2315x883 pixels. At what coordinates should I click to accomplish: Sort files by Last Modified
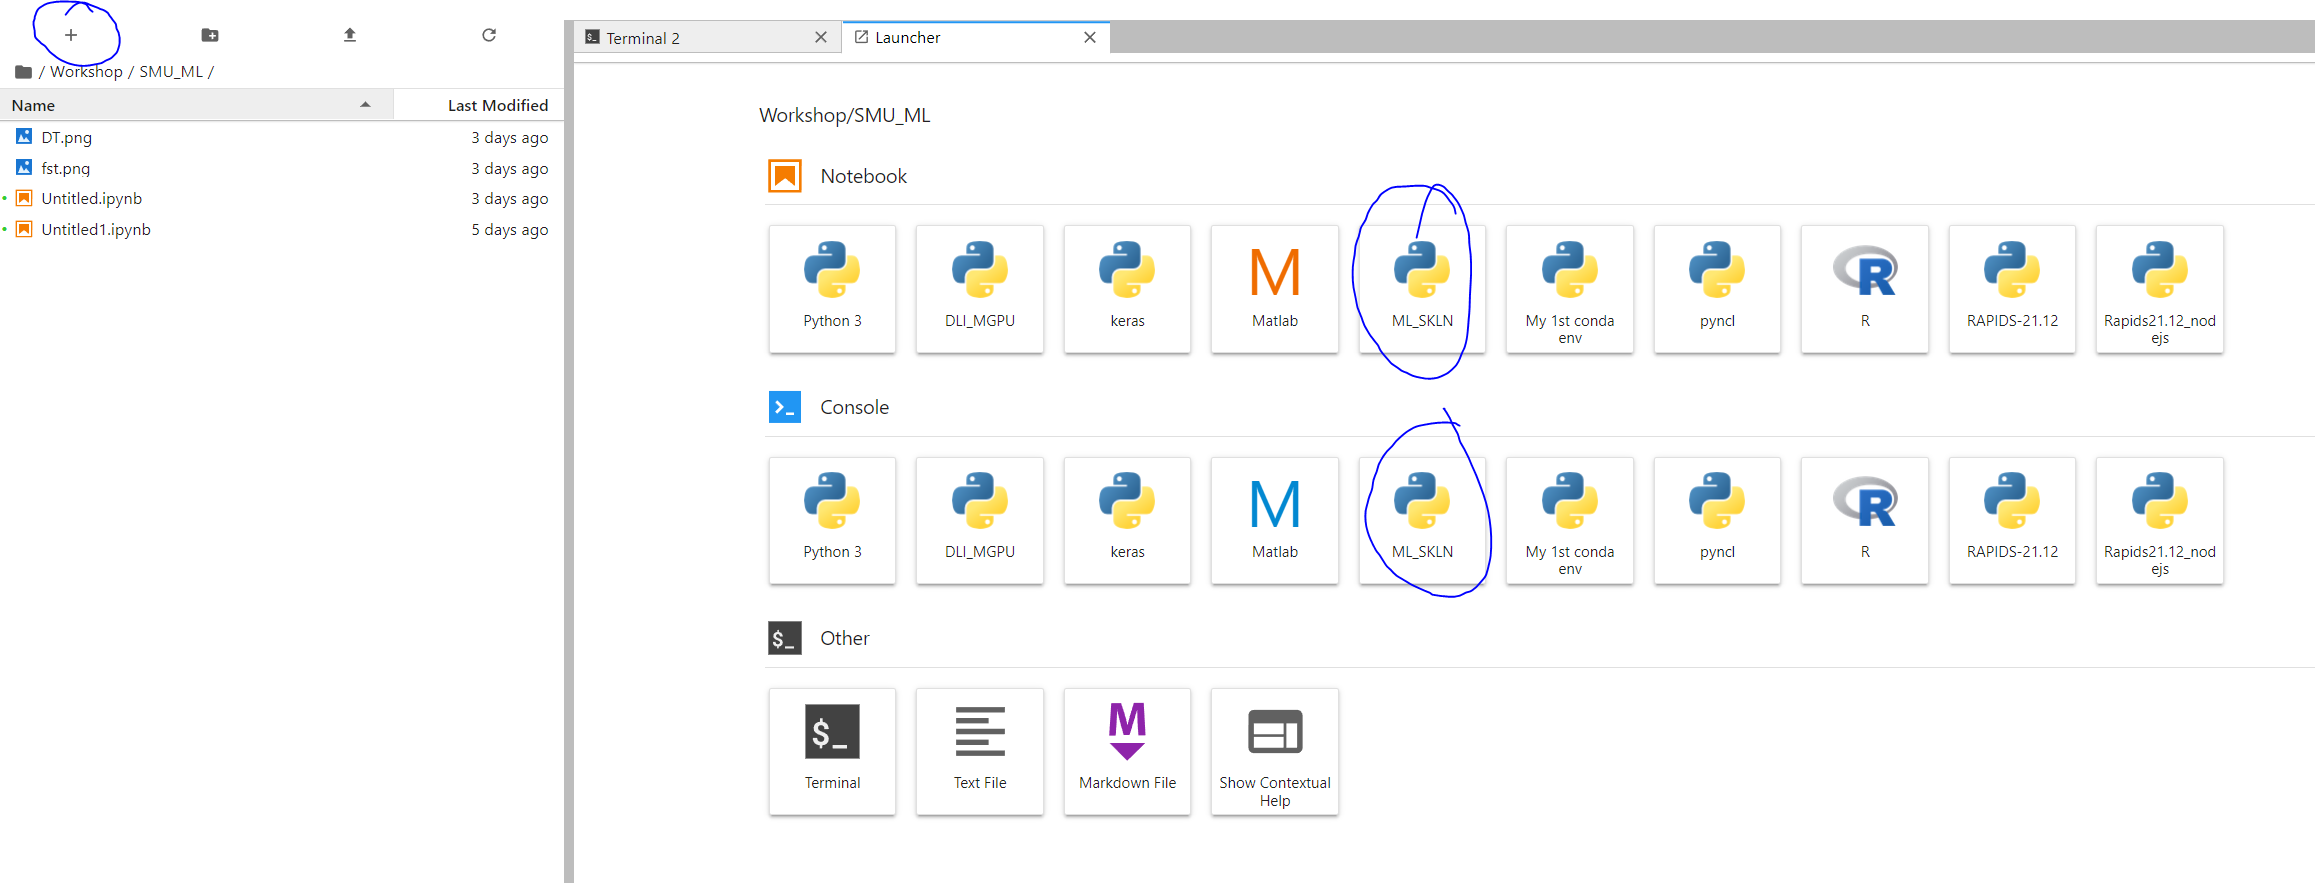479,105
